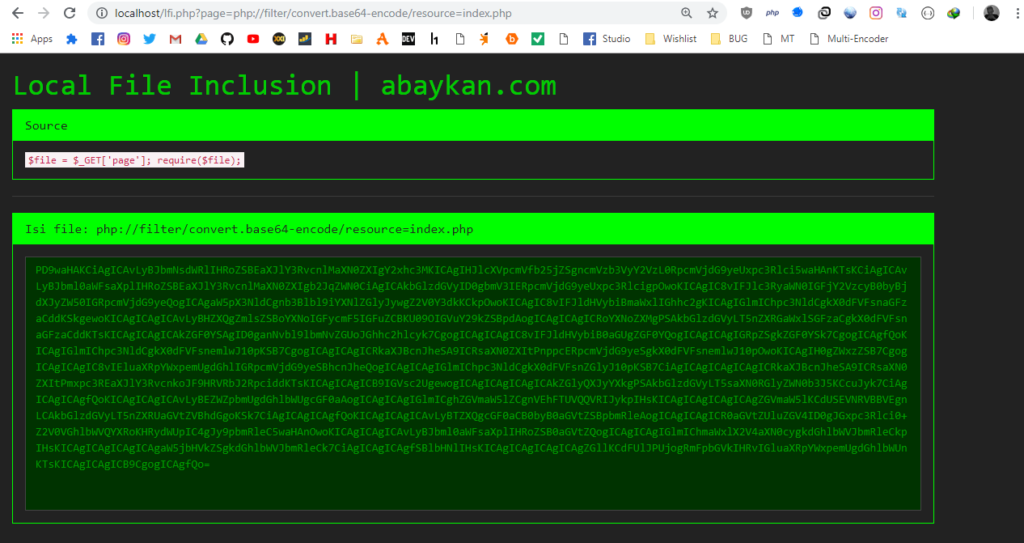This screenshot has width=1024, height=543.
Task: Open the Apps shortcut in bookmarks bar
Action: point(32,39)
